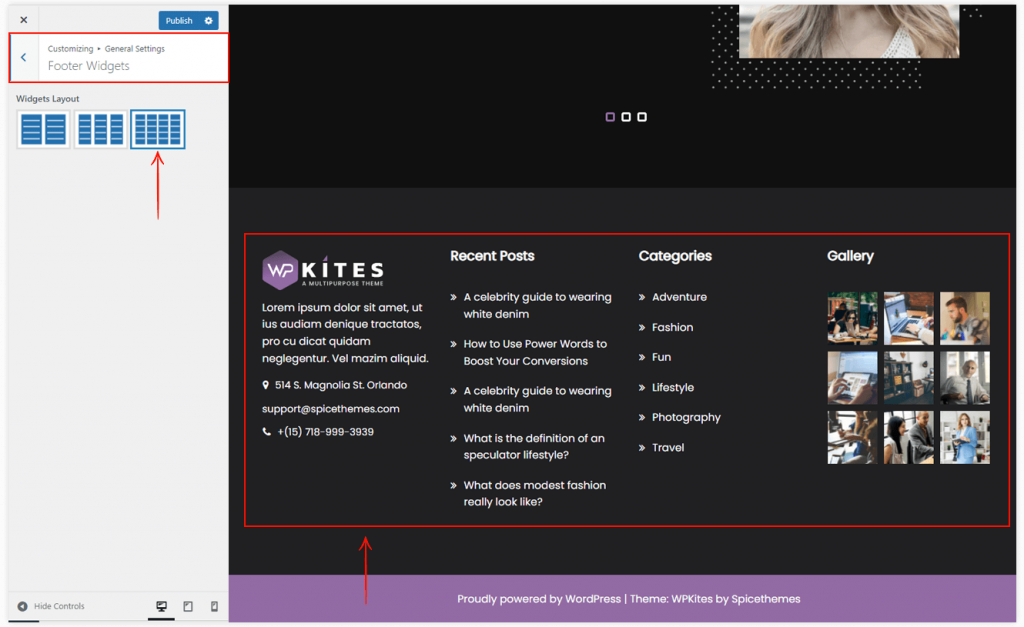Image resolution: width=1024 pixels, height=627 pixels.
Task: Click the phone icon beside the number
Action: tap(266, 432)
